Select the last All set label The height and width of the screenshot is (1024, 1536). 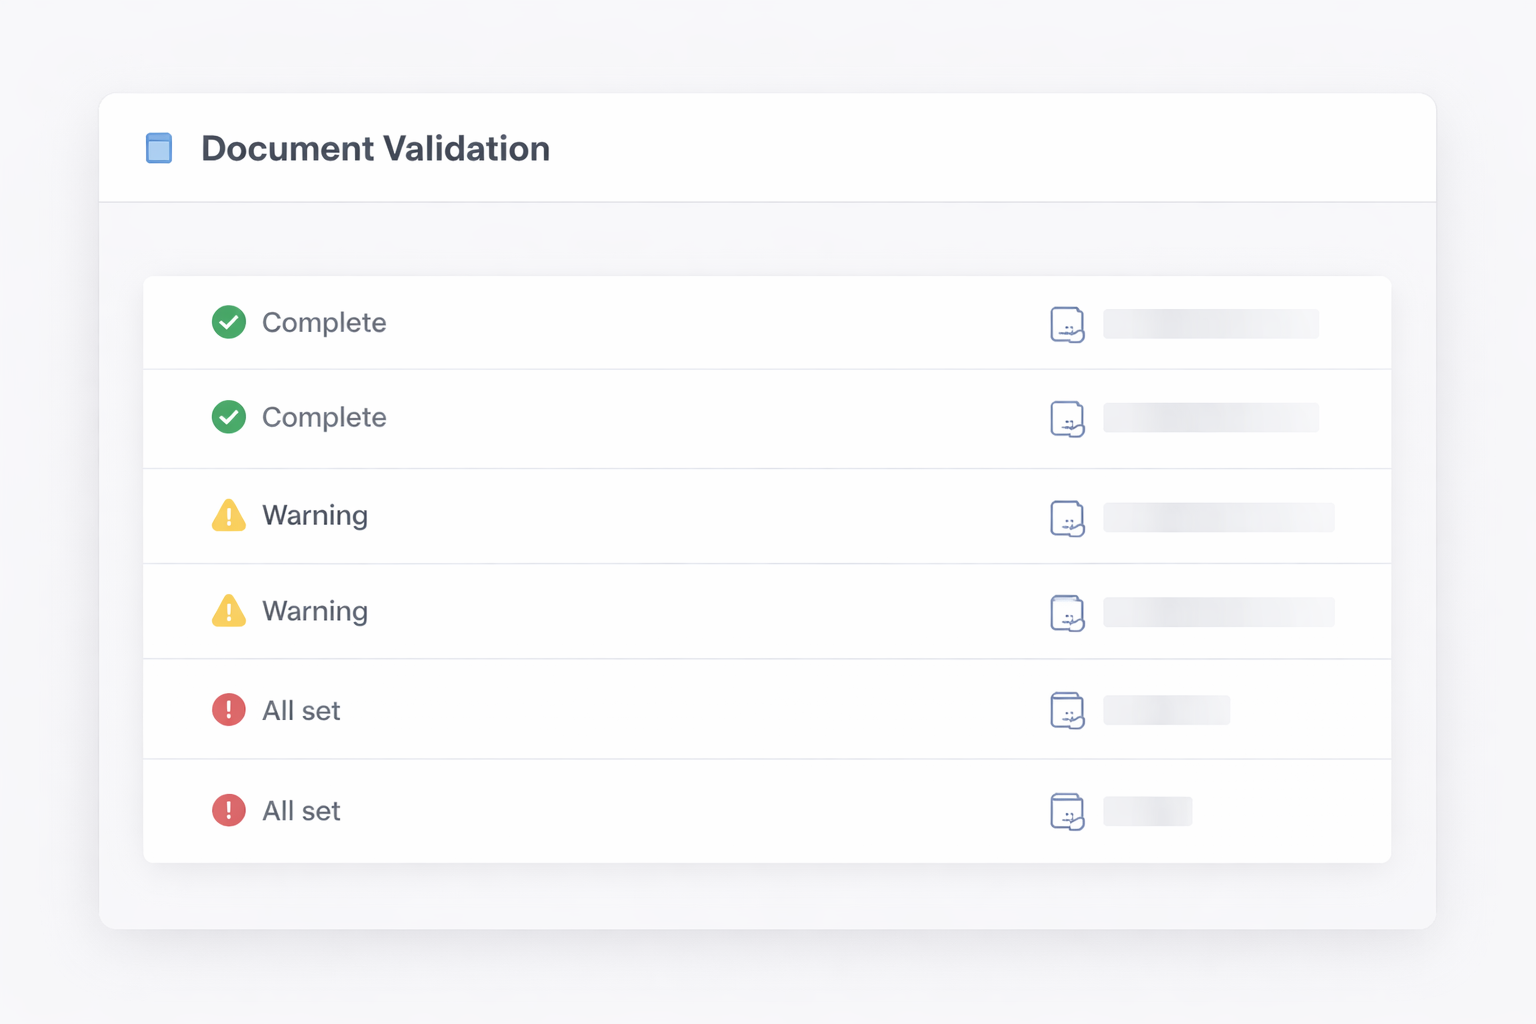301,811
